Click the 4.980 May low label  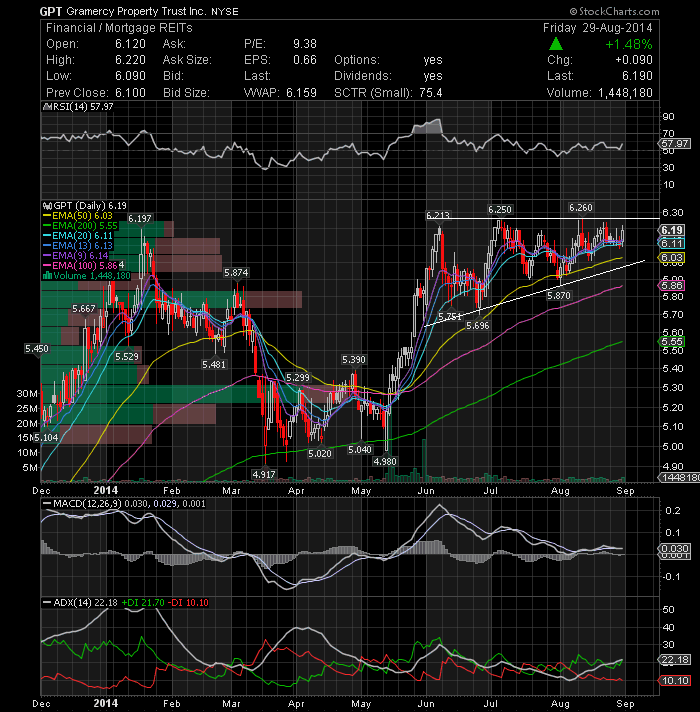click(385, 462)
